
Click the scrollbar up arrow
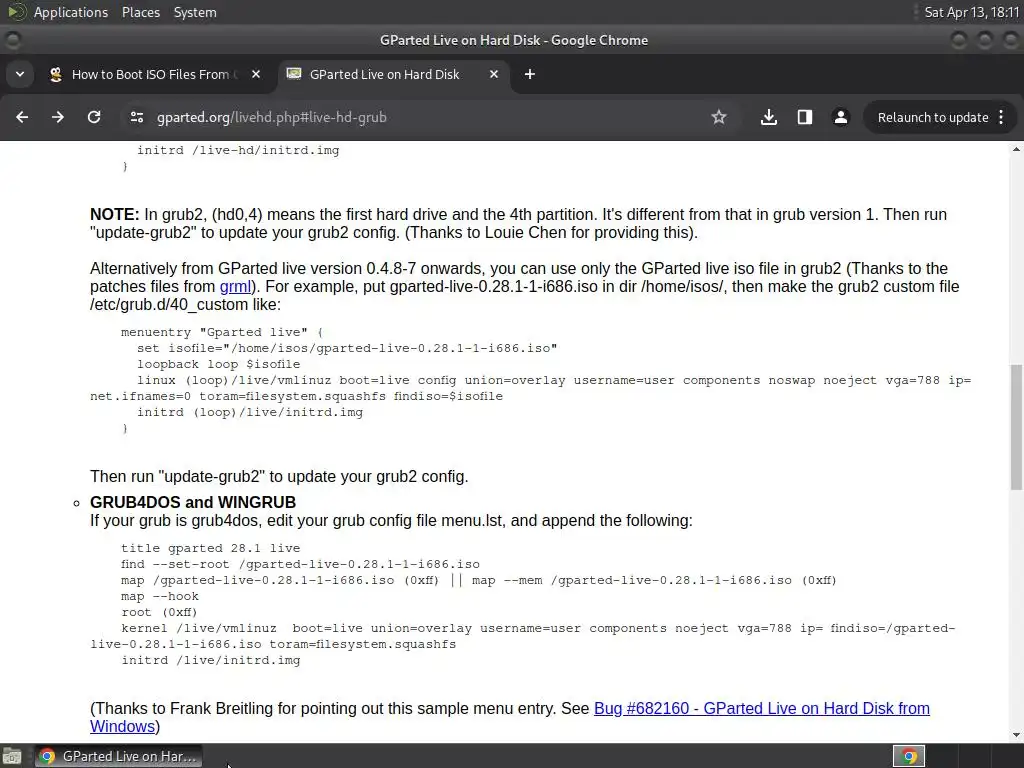coord(1016,150)
